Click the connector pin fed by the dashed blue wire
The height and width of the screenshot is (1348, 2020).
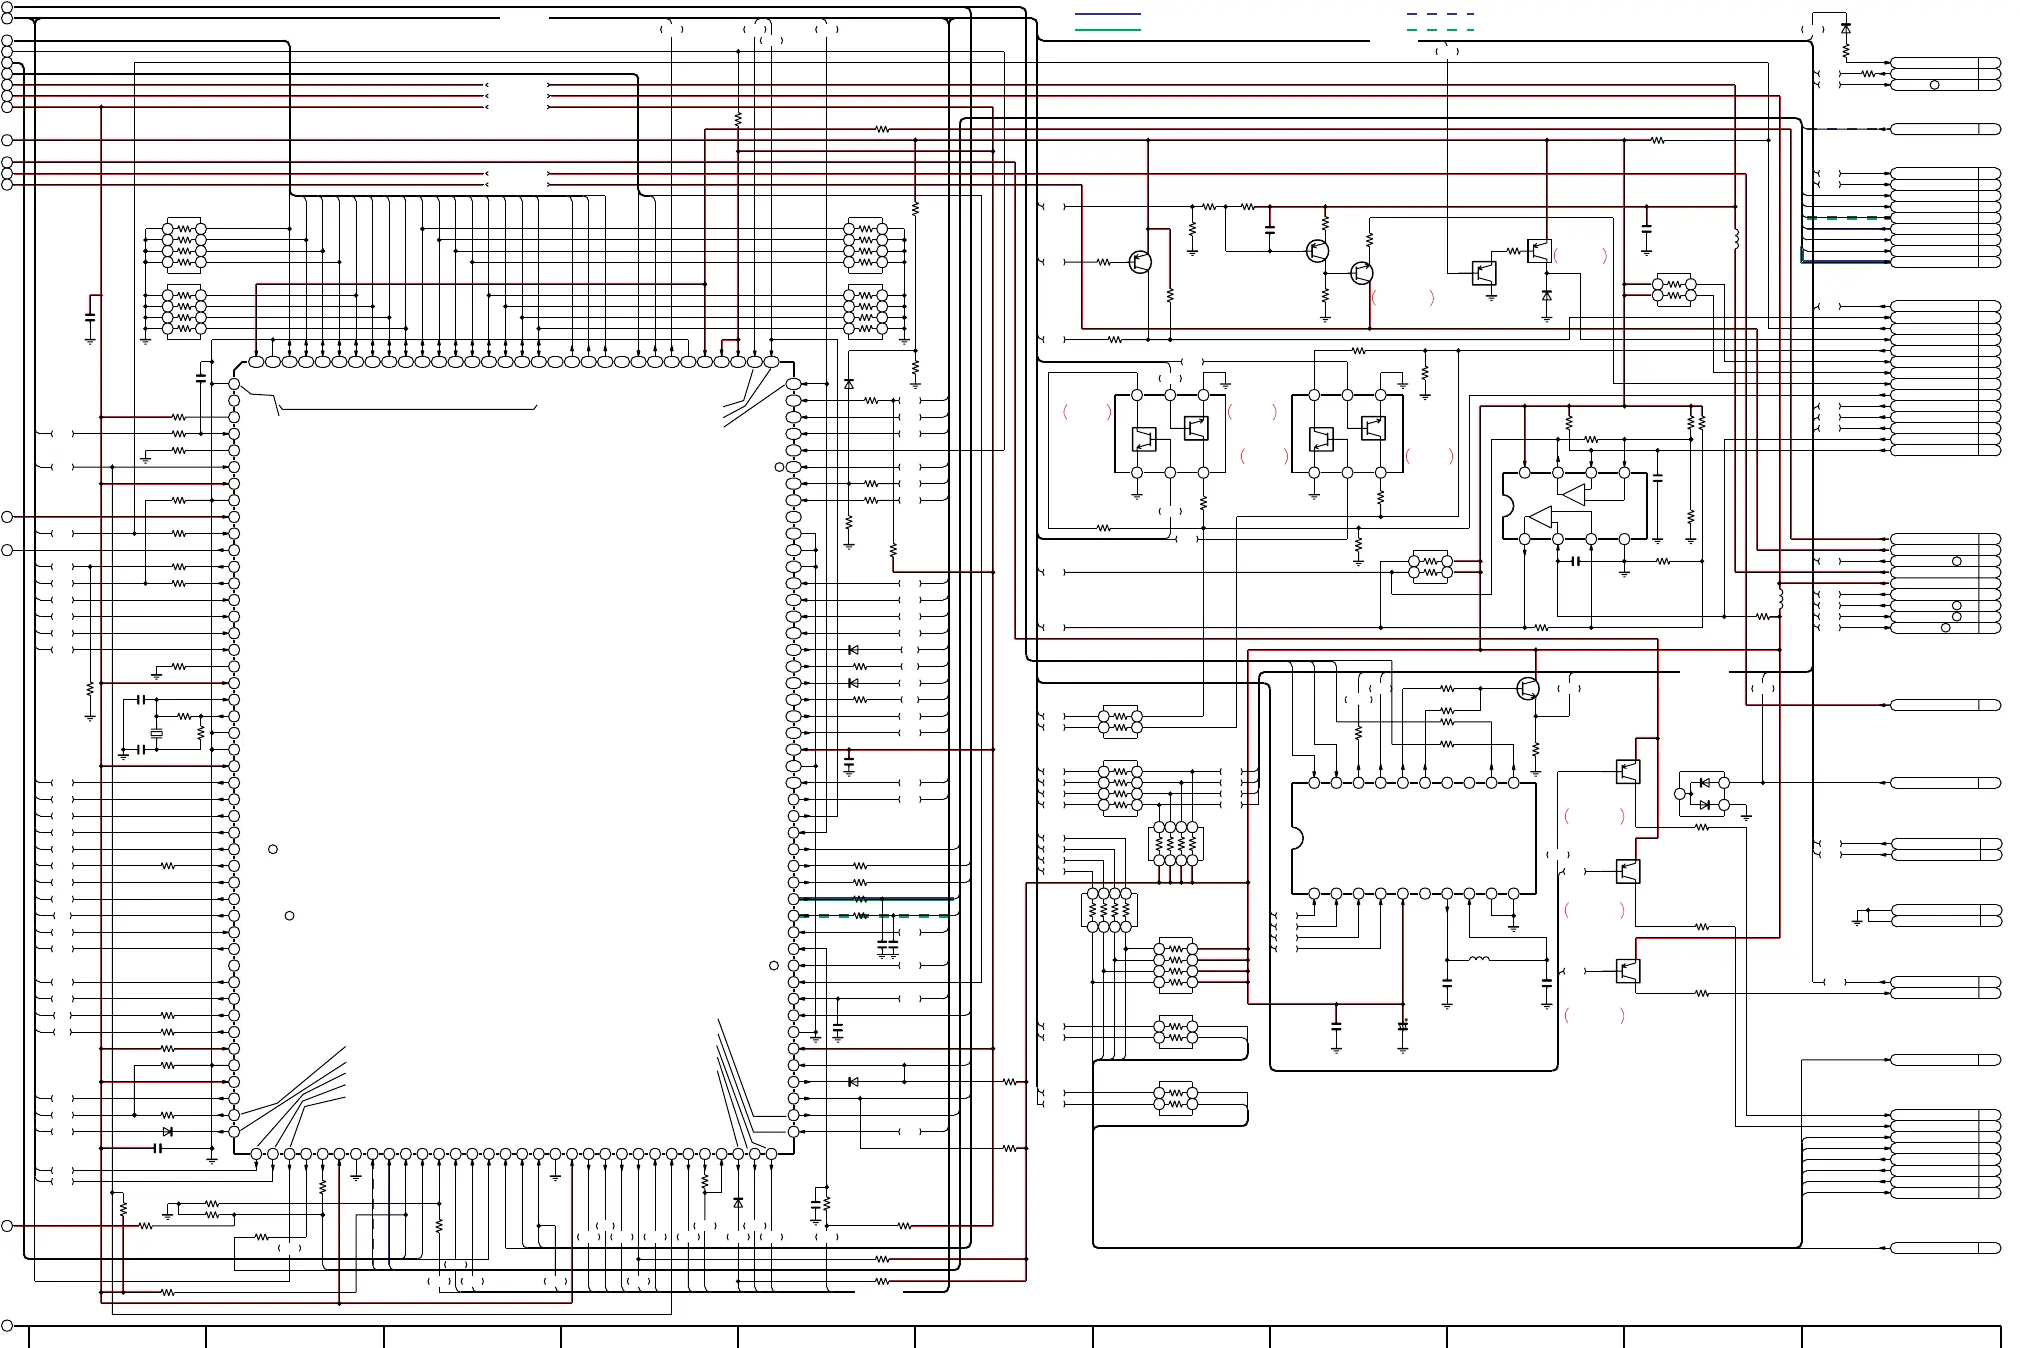pos(1945,129)
